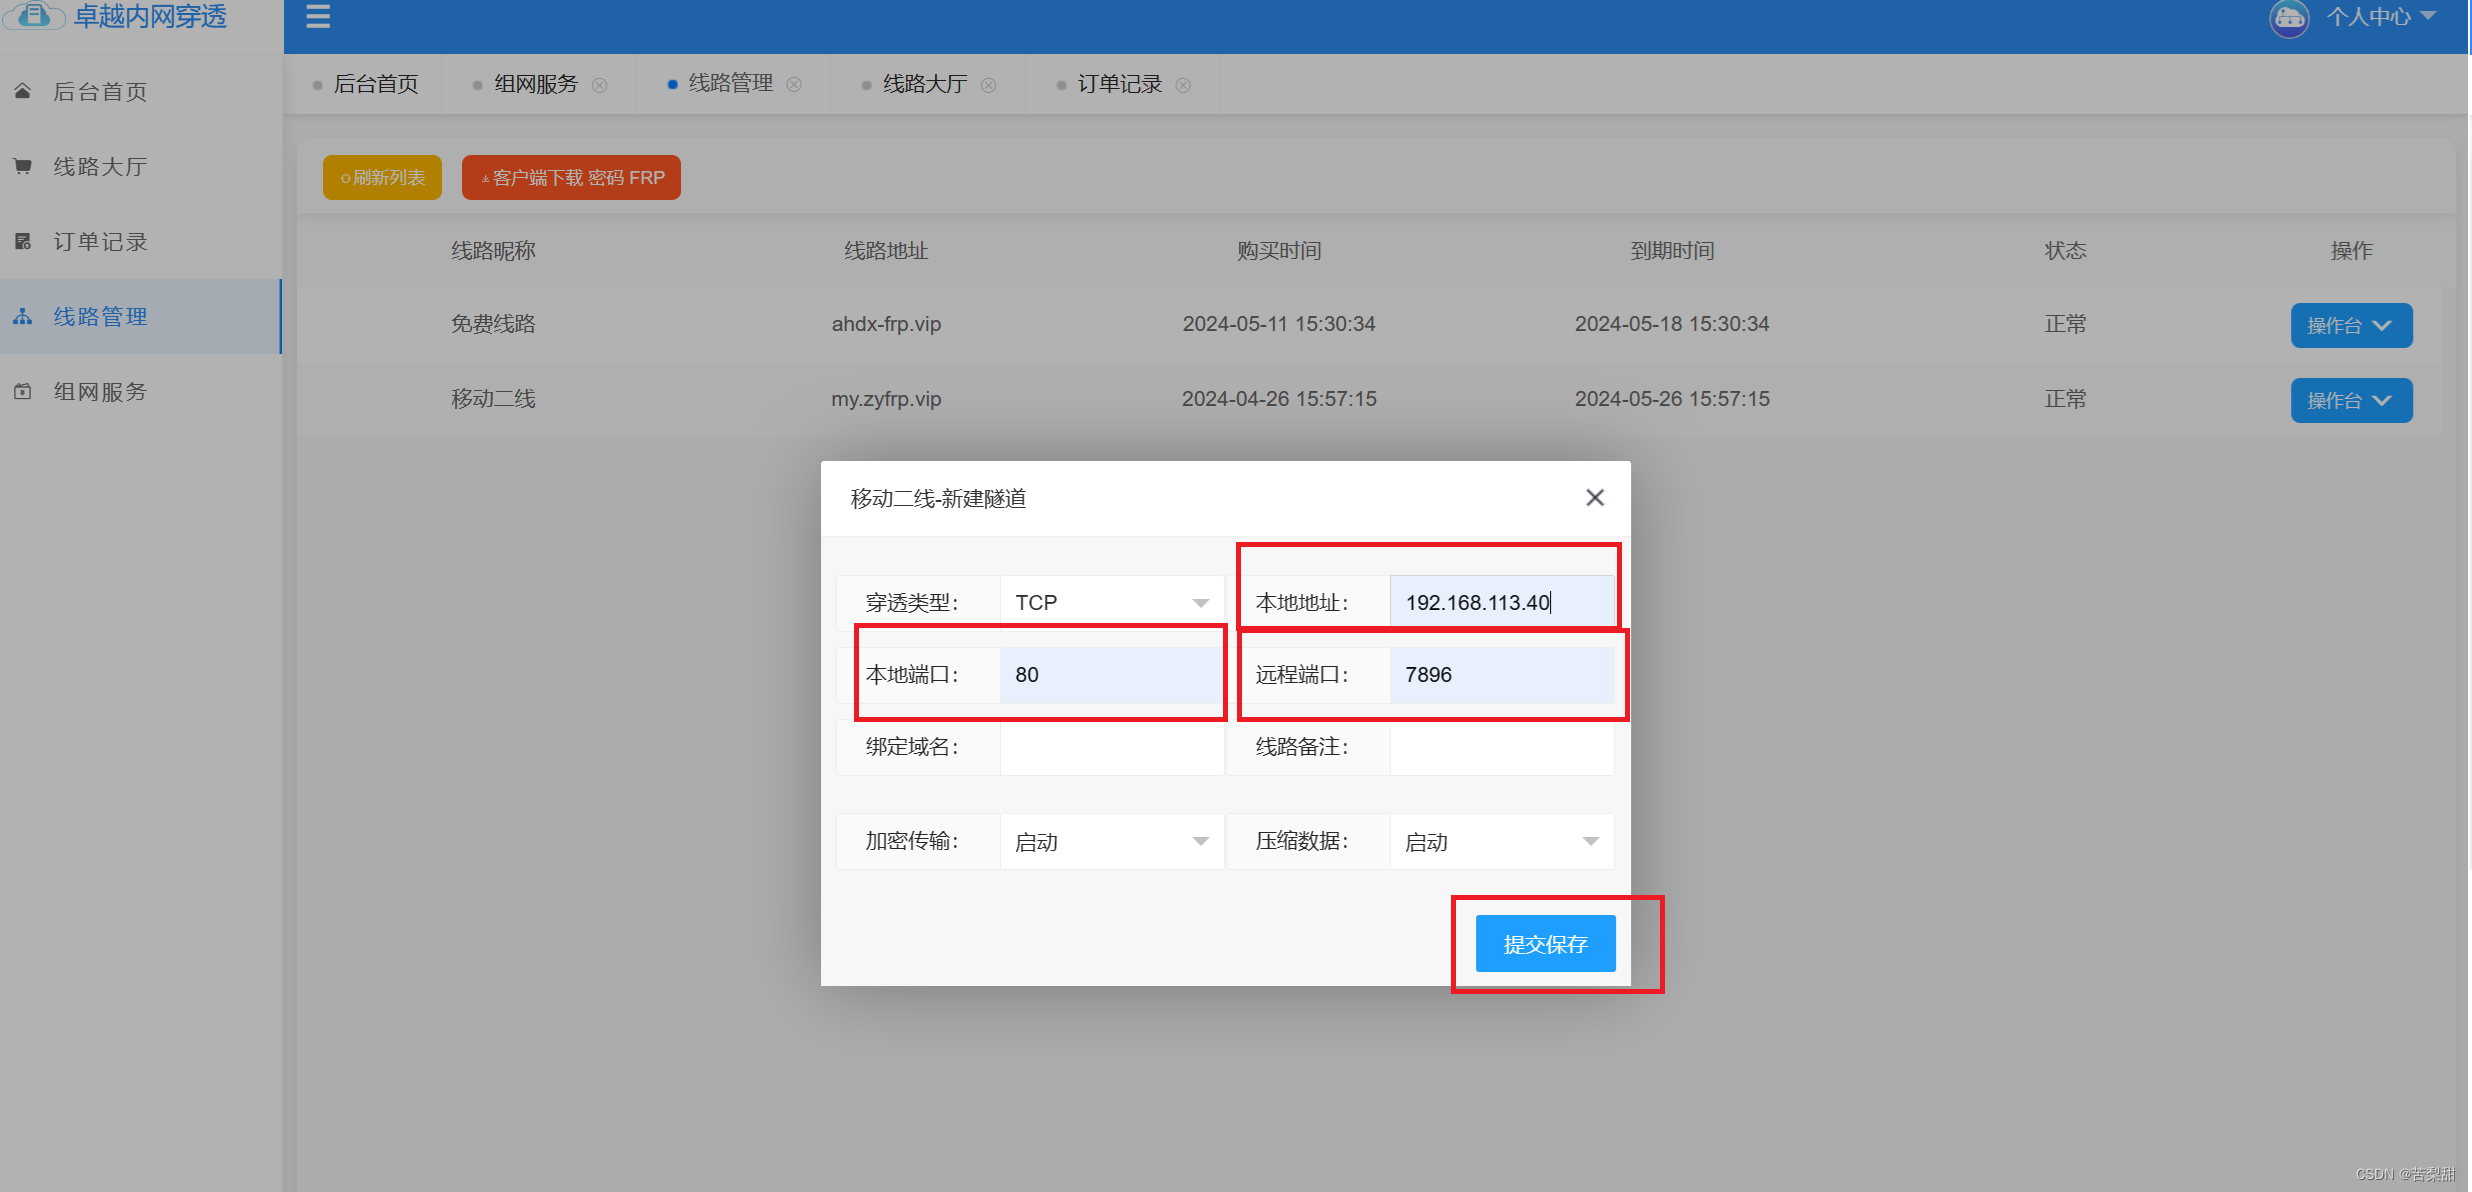Switch to the 线路大厅 tab
This screenshot has width=2472, height=1192.
tap(925, 84)
